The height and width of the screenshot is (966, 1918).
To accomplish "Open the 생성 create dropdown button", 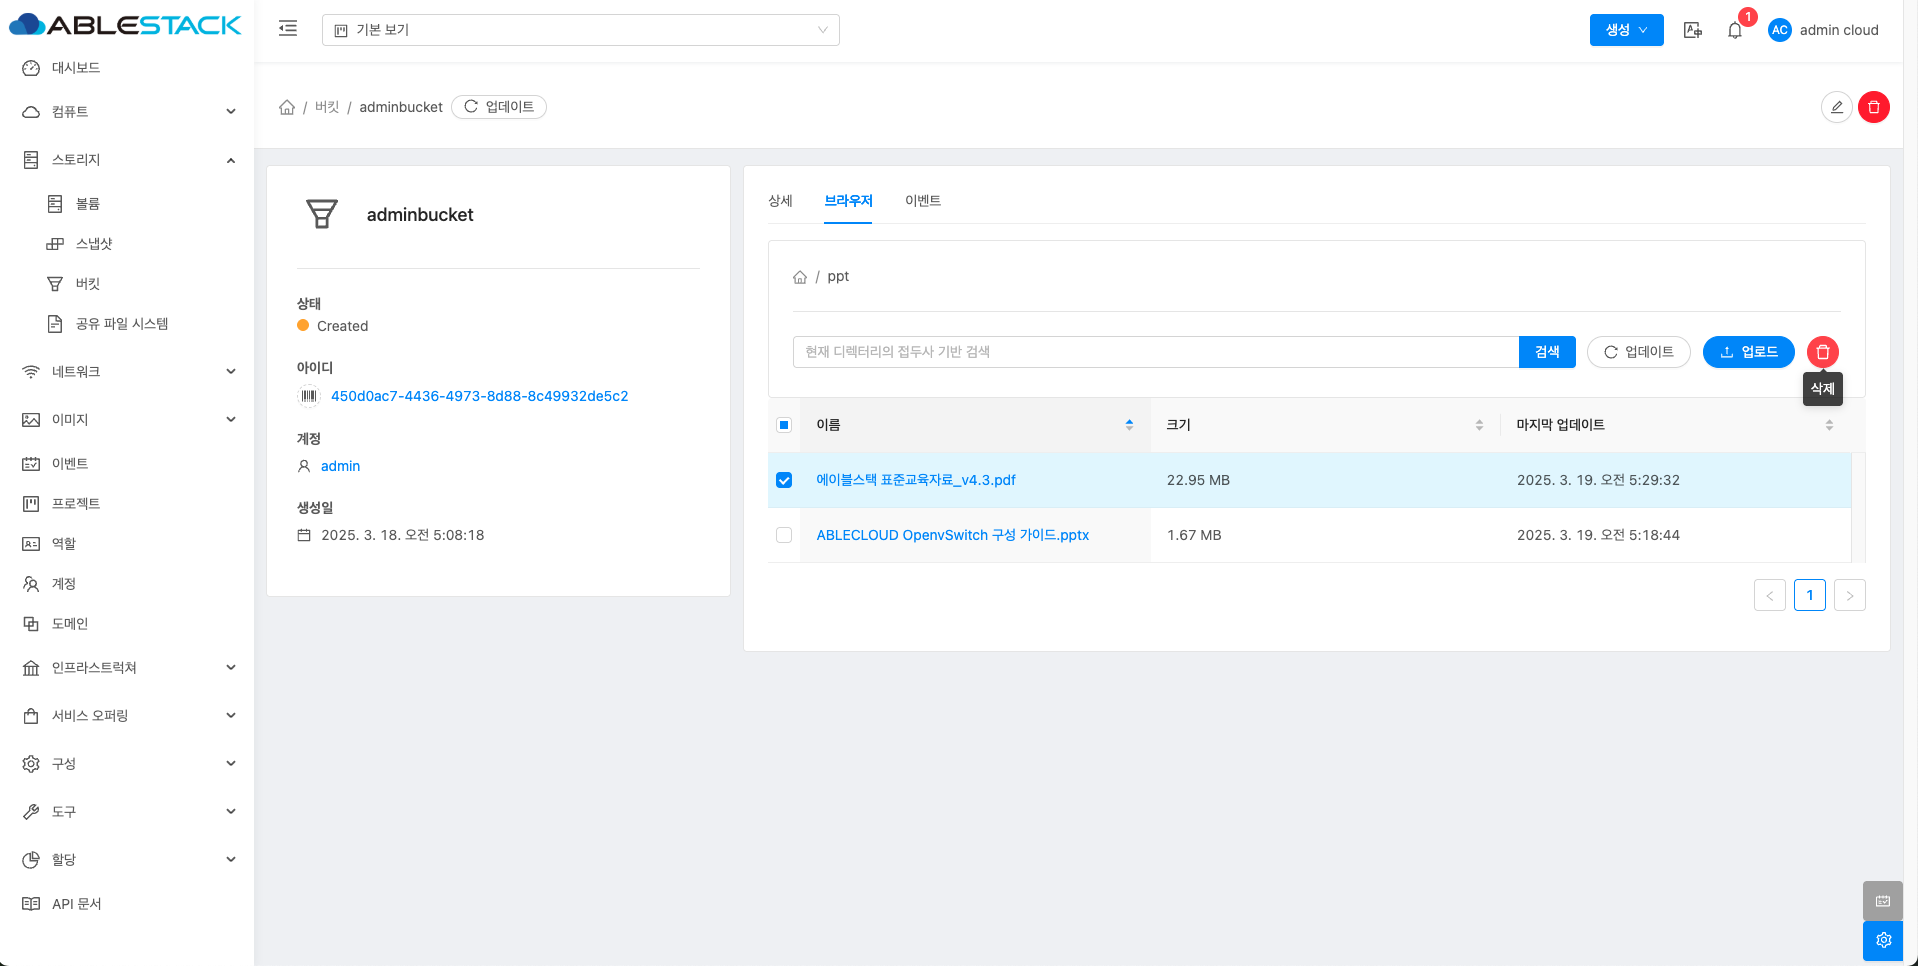I will [1626, 30].
